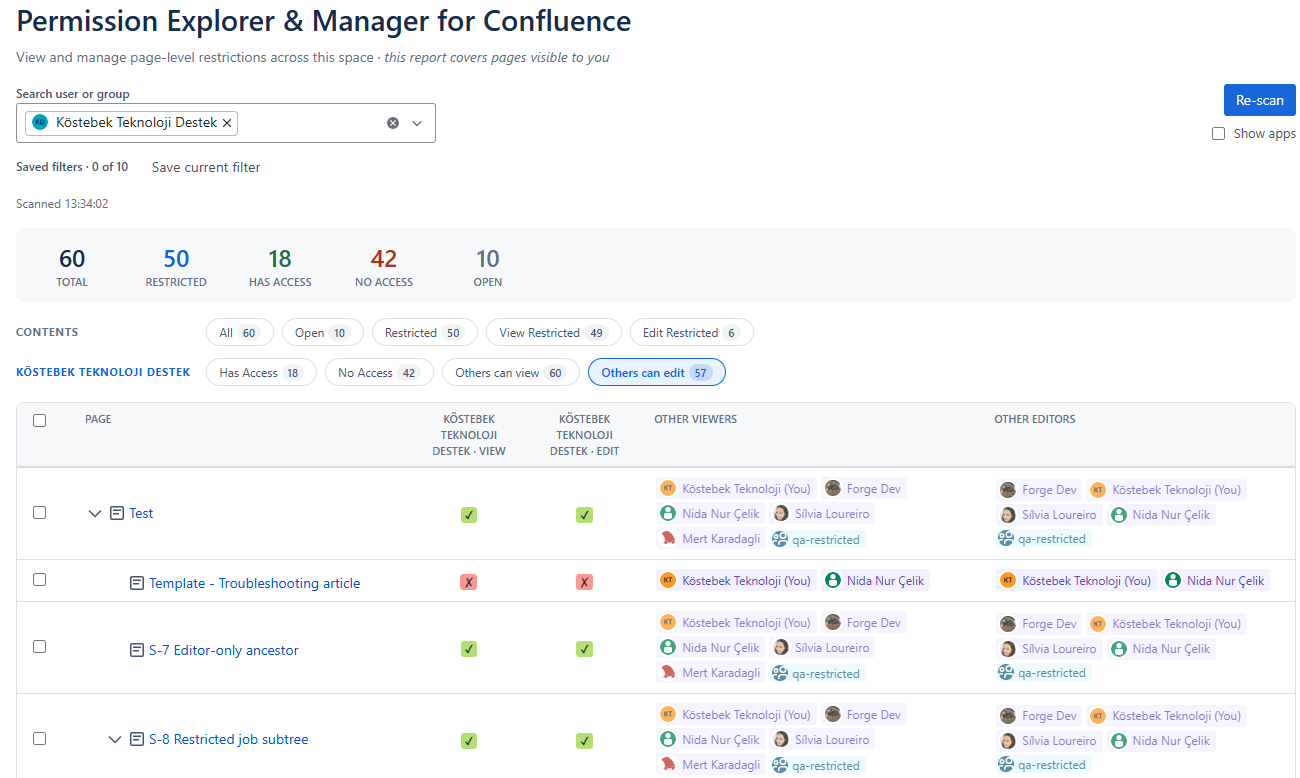Click green edit checkmark in Test row
1300x778 pixels.
coord(585,515)
